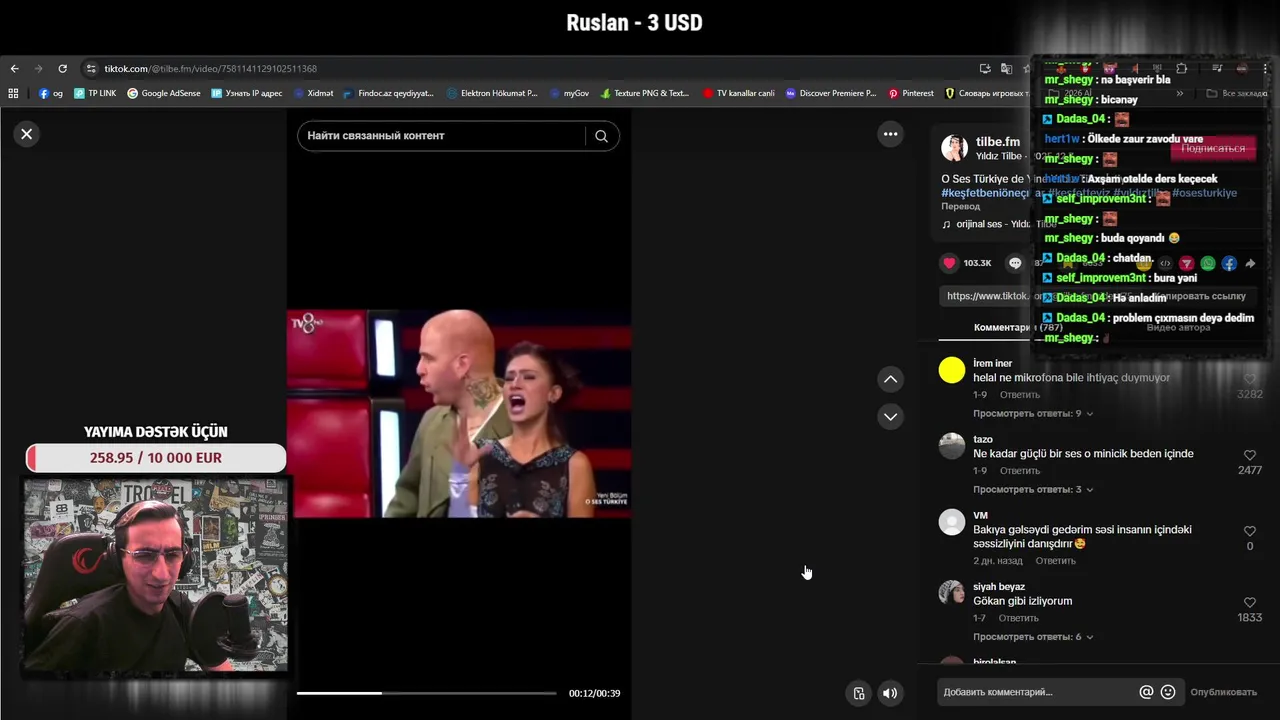Like İrem İner's comment
The width and height of the screenshot is (1280, 720).
1249,379
